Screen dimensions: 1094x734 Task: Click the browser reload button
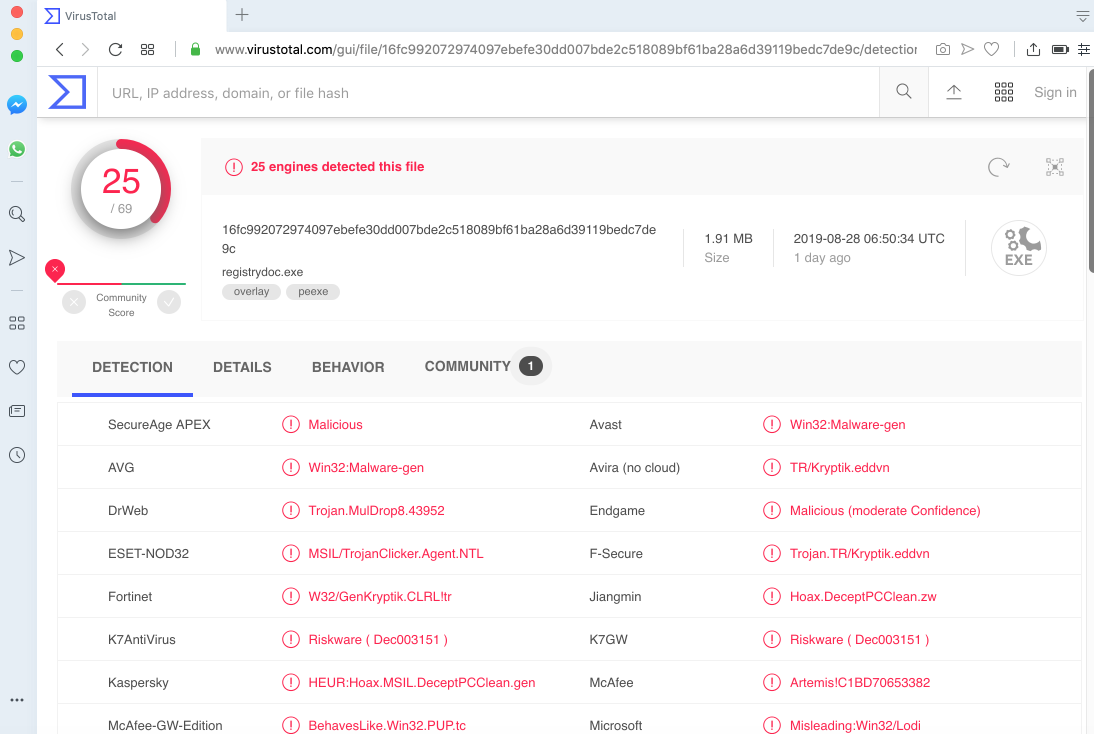(x=115, y=49)
